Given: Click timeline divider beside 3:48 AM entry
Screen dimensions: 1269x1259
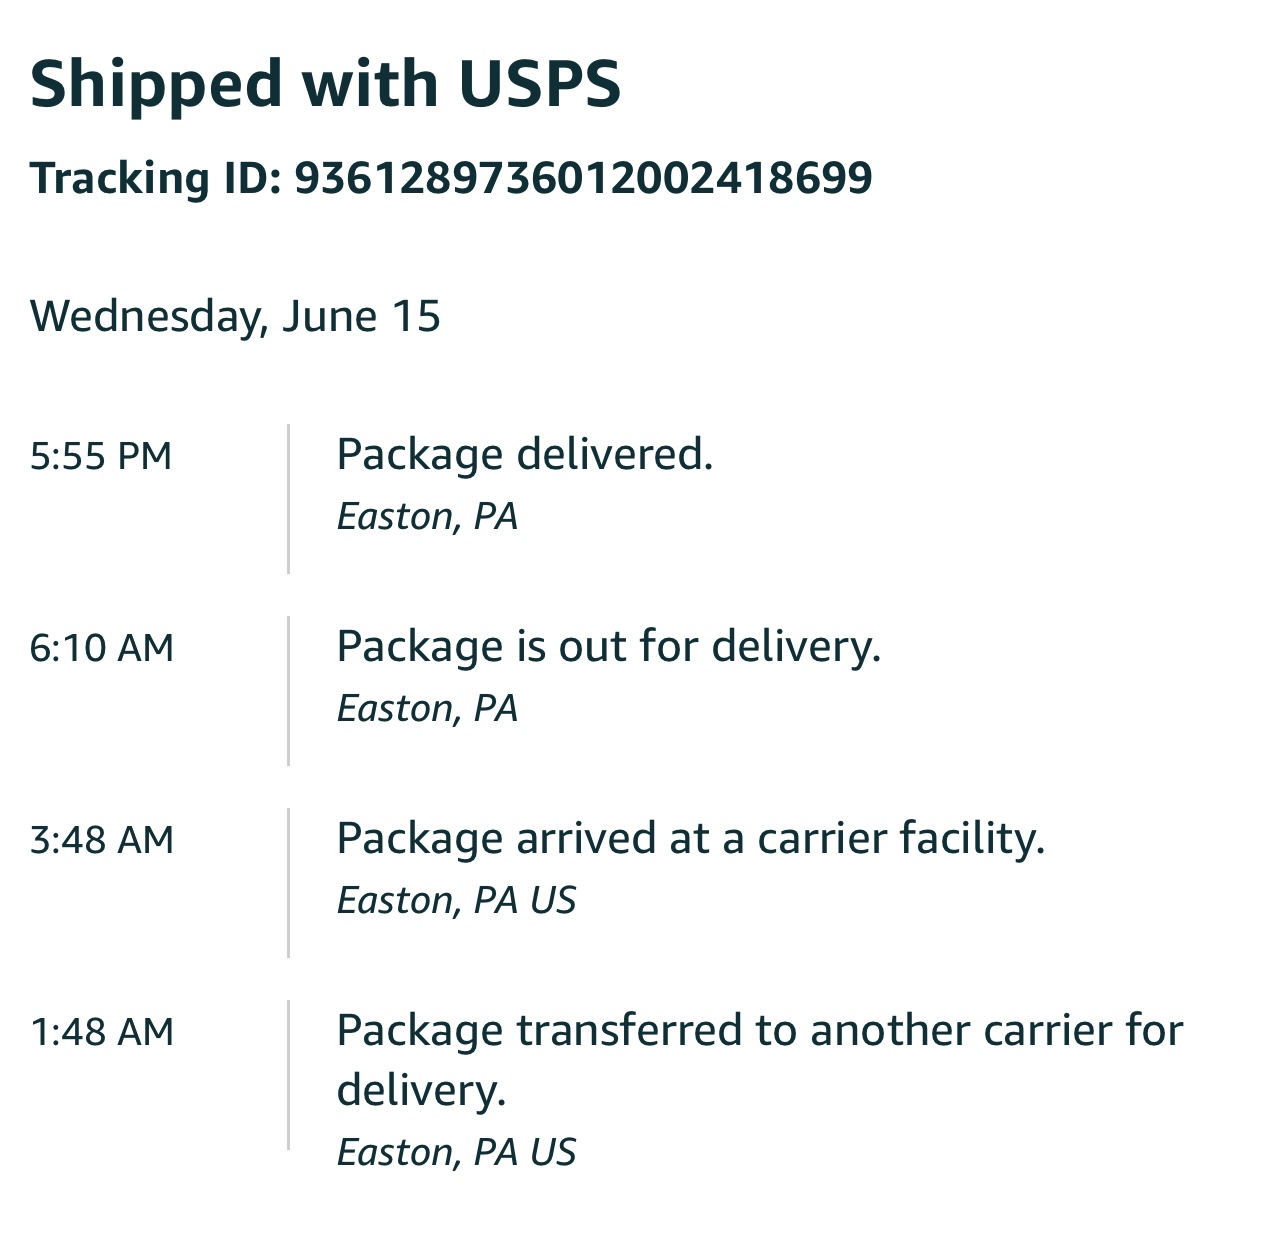Looking at the screenshot, I should 288,883.
